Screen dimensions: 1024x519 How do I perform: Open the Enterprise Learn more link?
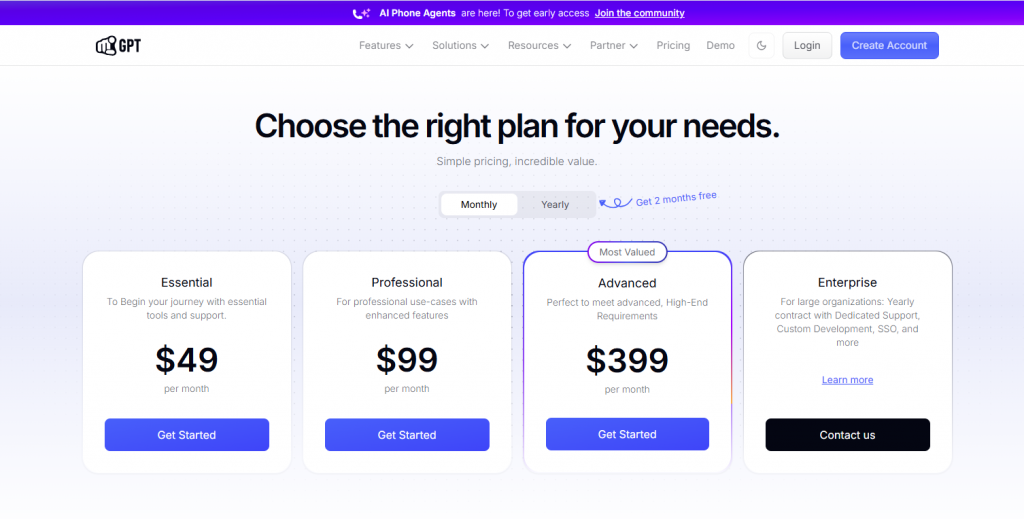[847, 380]
